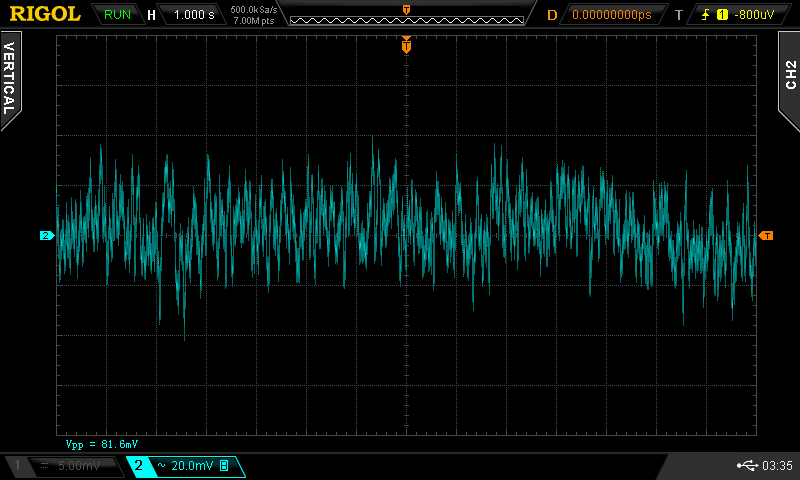This screenshot has height=480, width=800.
Task: Click the channel 2 20.0mV scale
Action: (192, 466)
